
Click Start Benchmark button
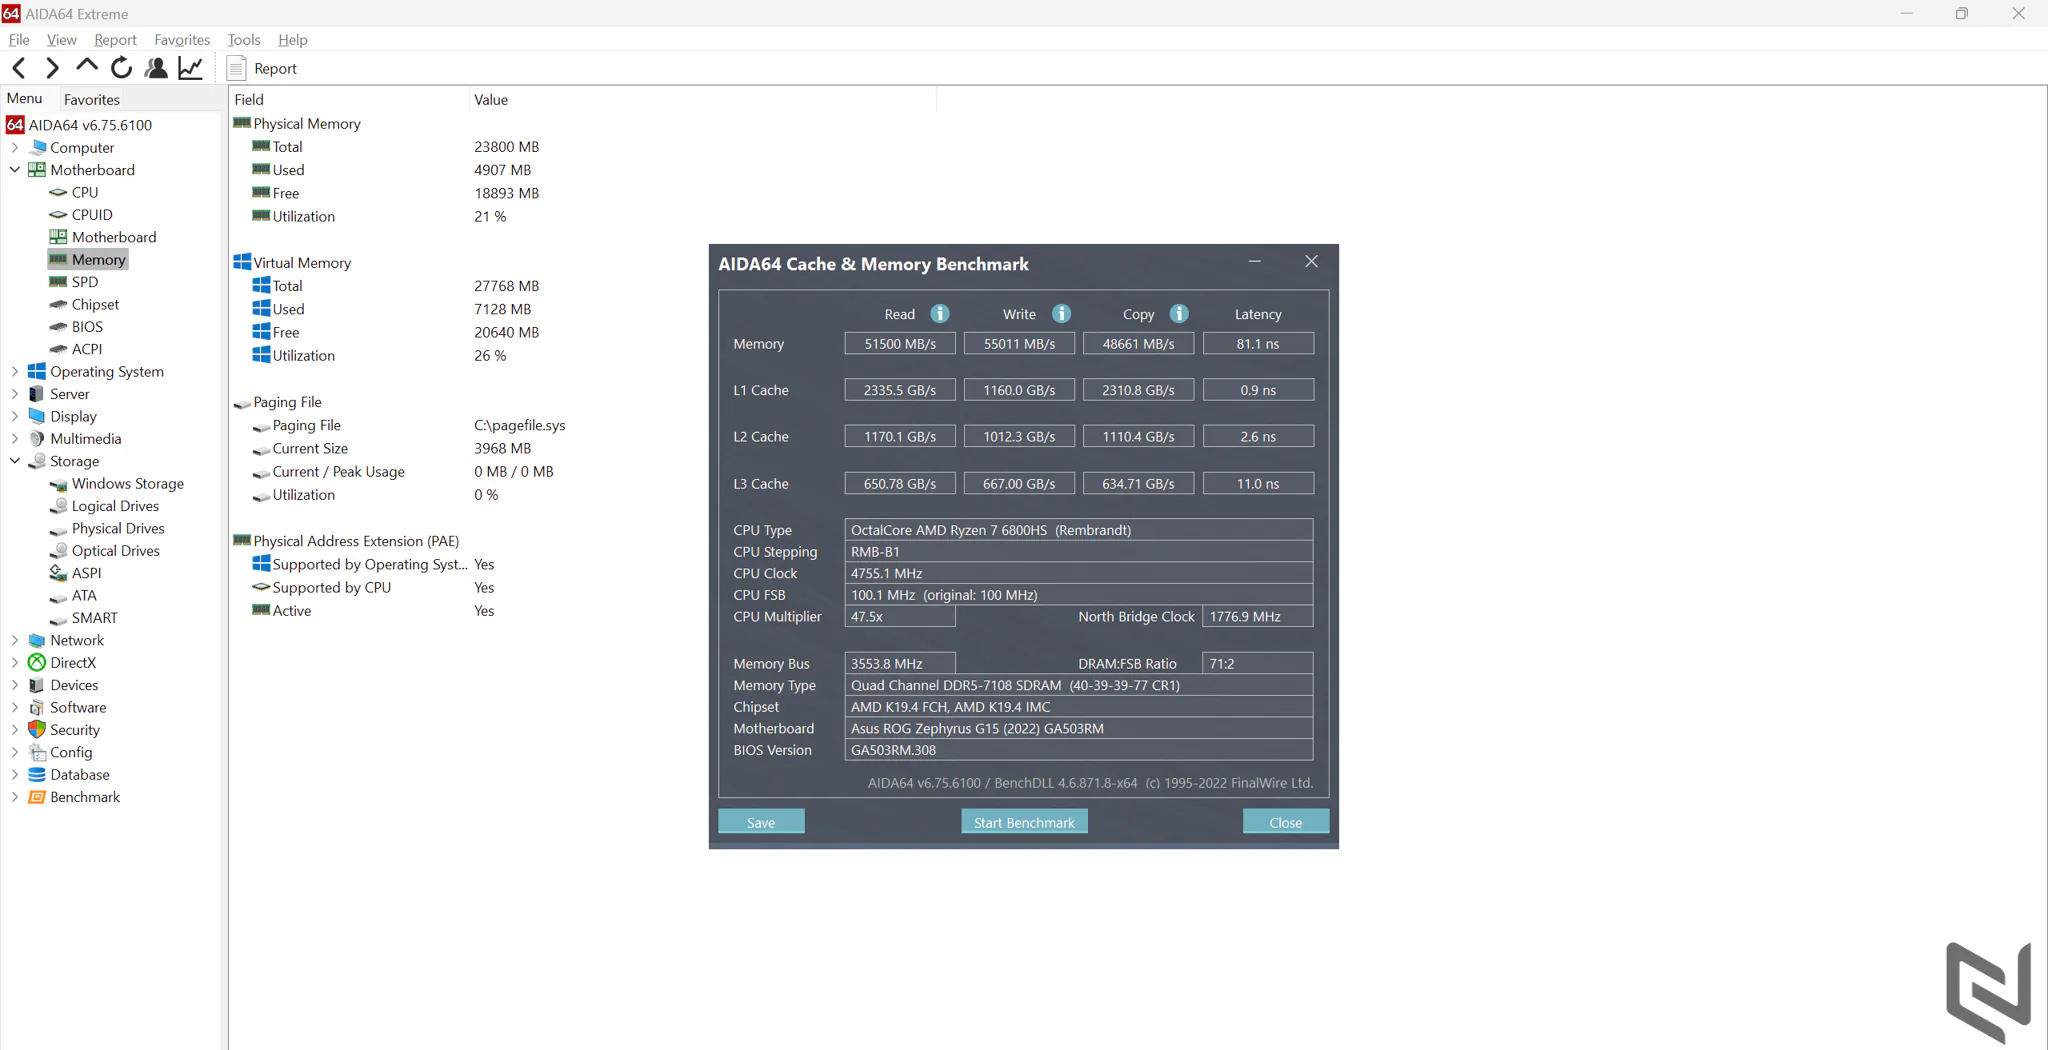coord(1024,822)
